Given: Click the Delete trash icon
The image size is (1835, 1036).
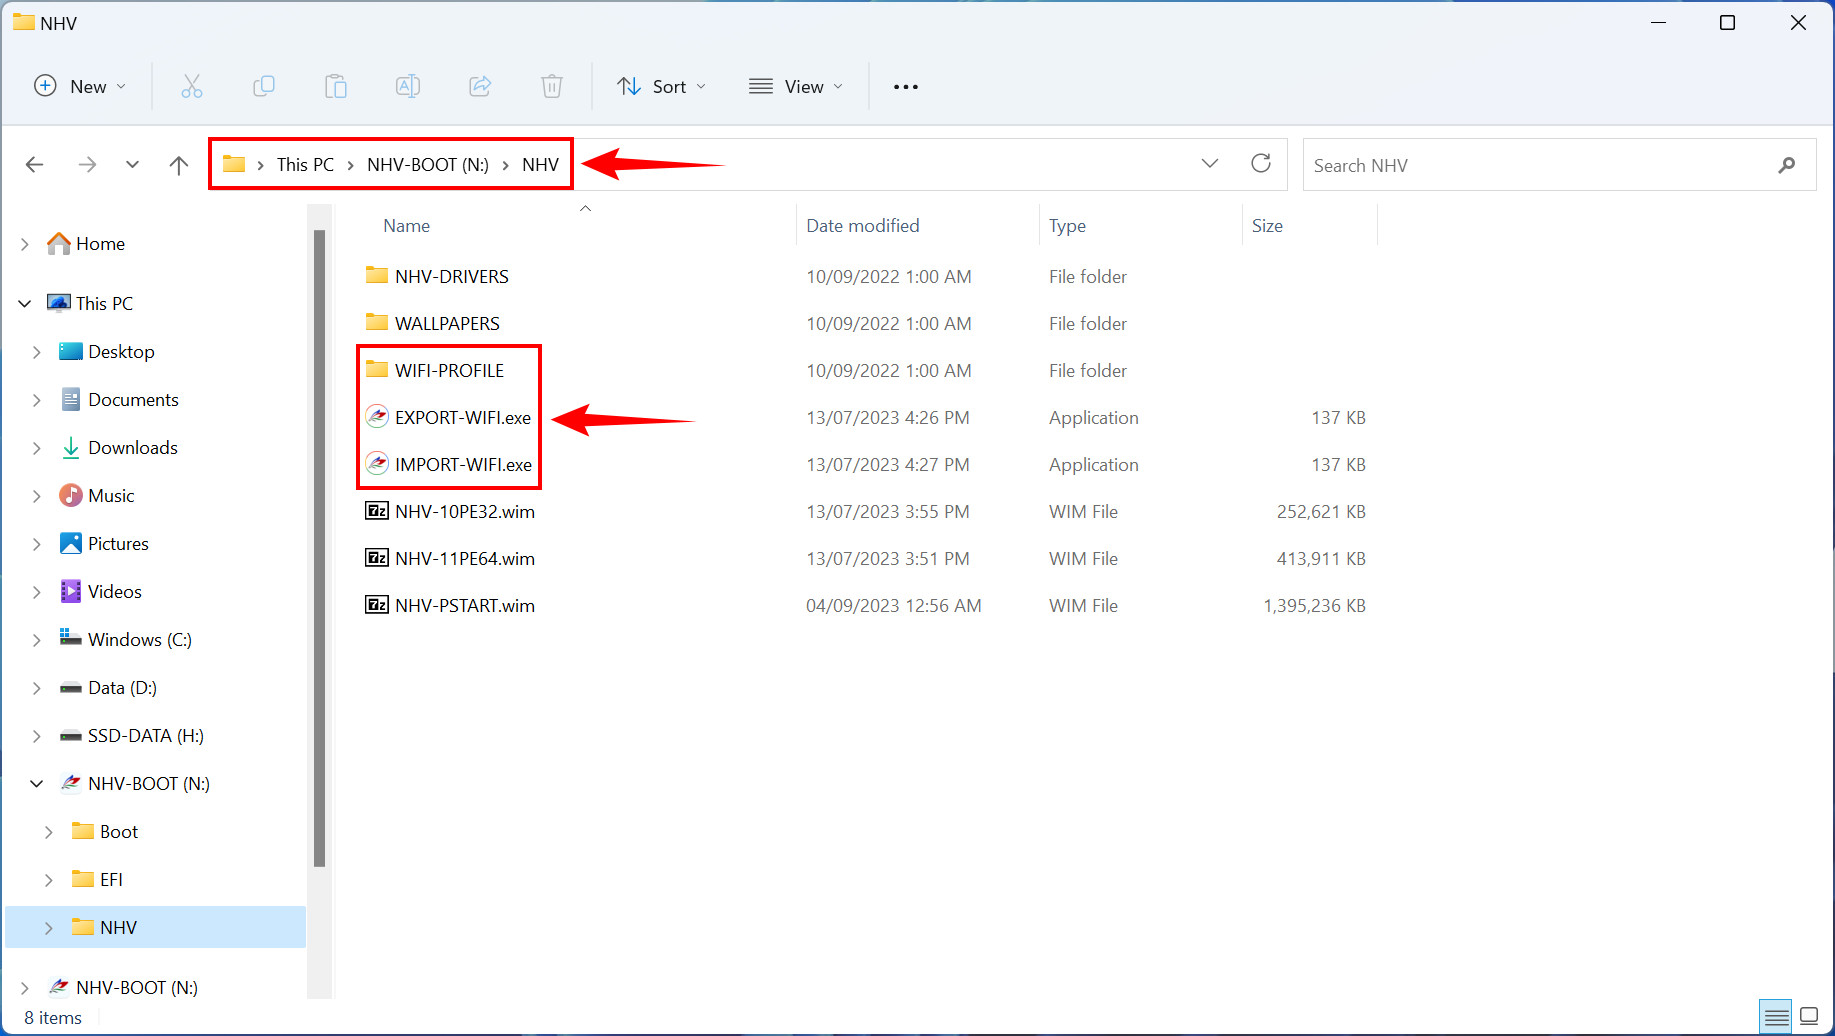Looking at the screenshot, I should click(552, 87).
